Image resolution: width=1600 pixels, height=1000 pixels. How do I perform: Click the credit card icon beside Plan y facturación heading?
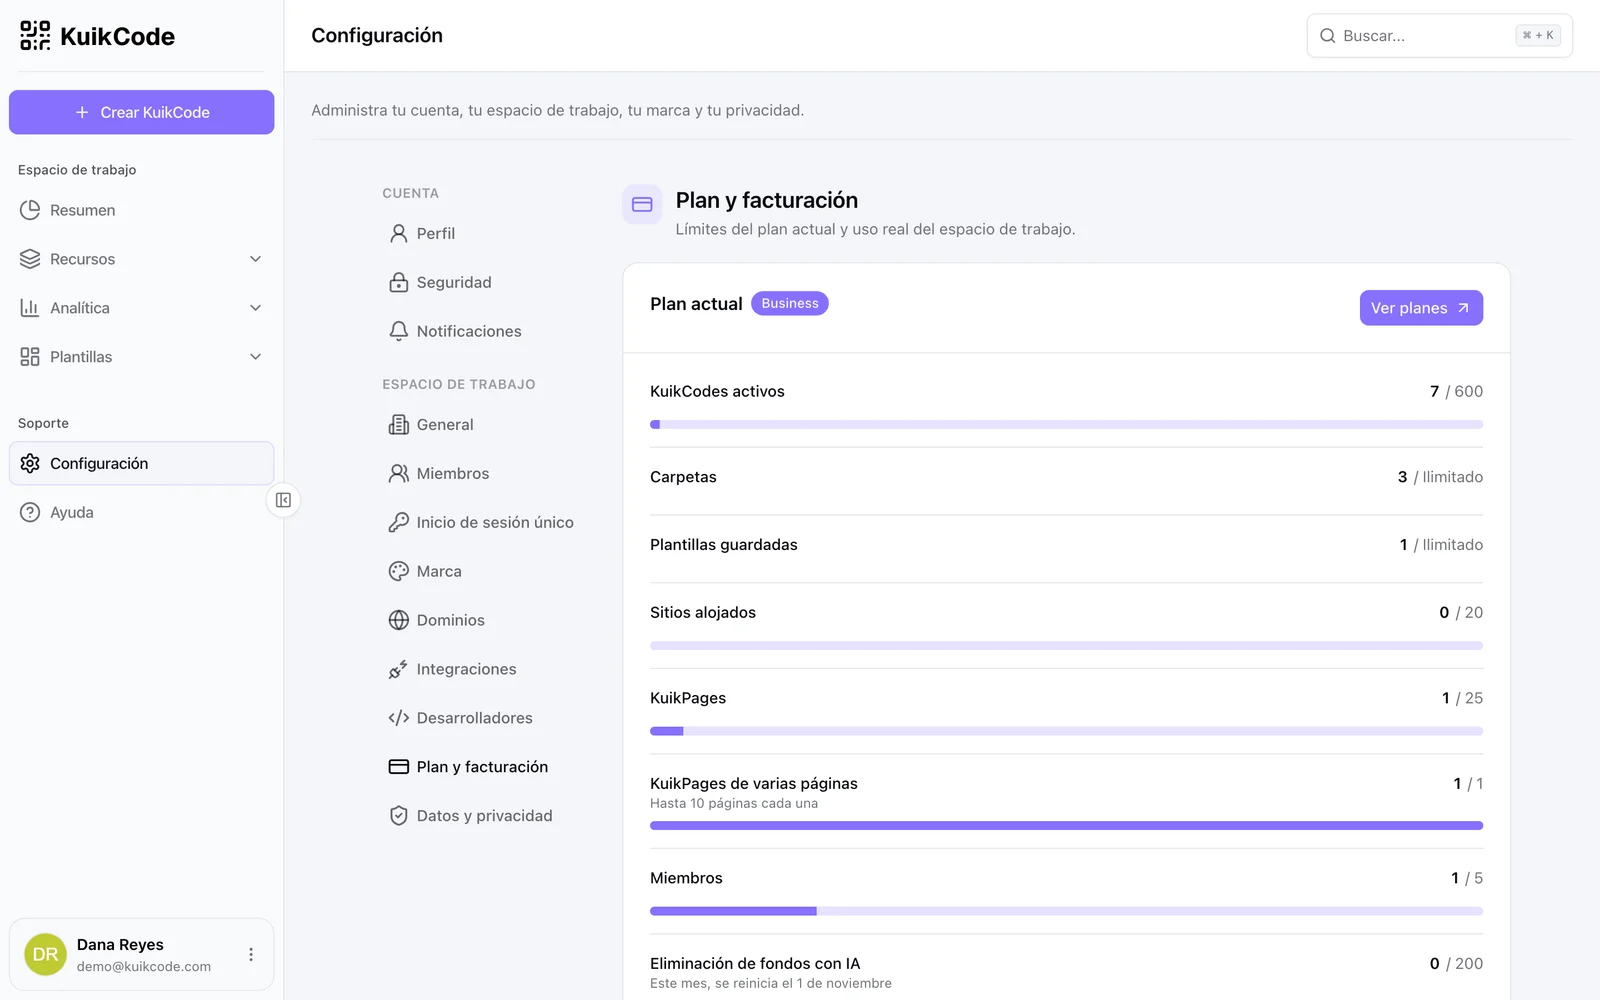(x=642, y=204)
